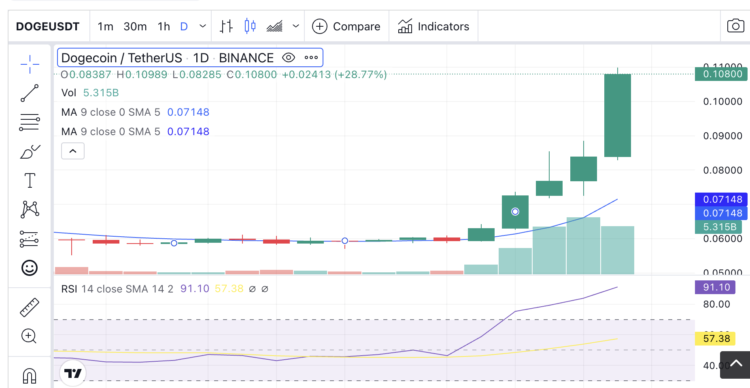
Task: Select the Vol 5.315B indicator legend
Action: (90, 93)
